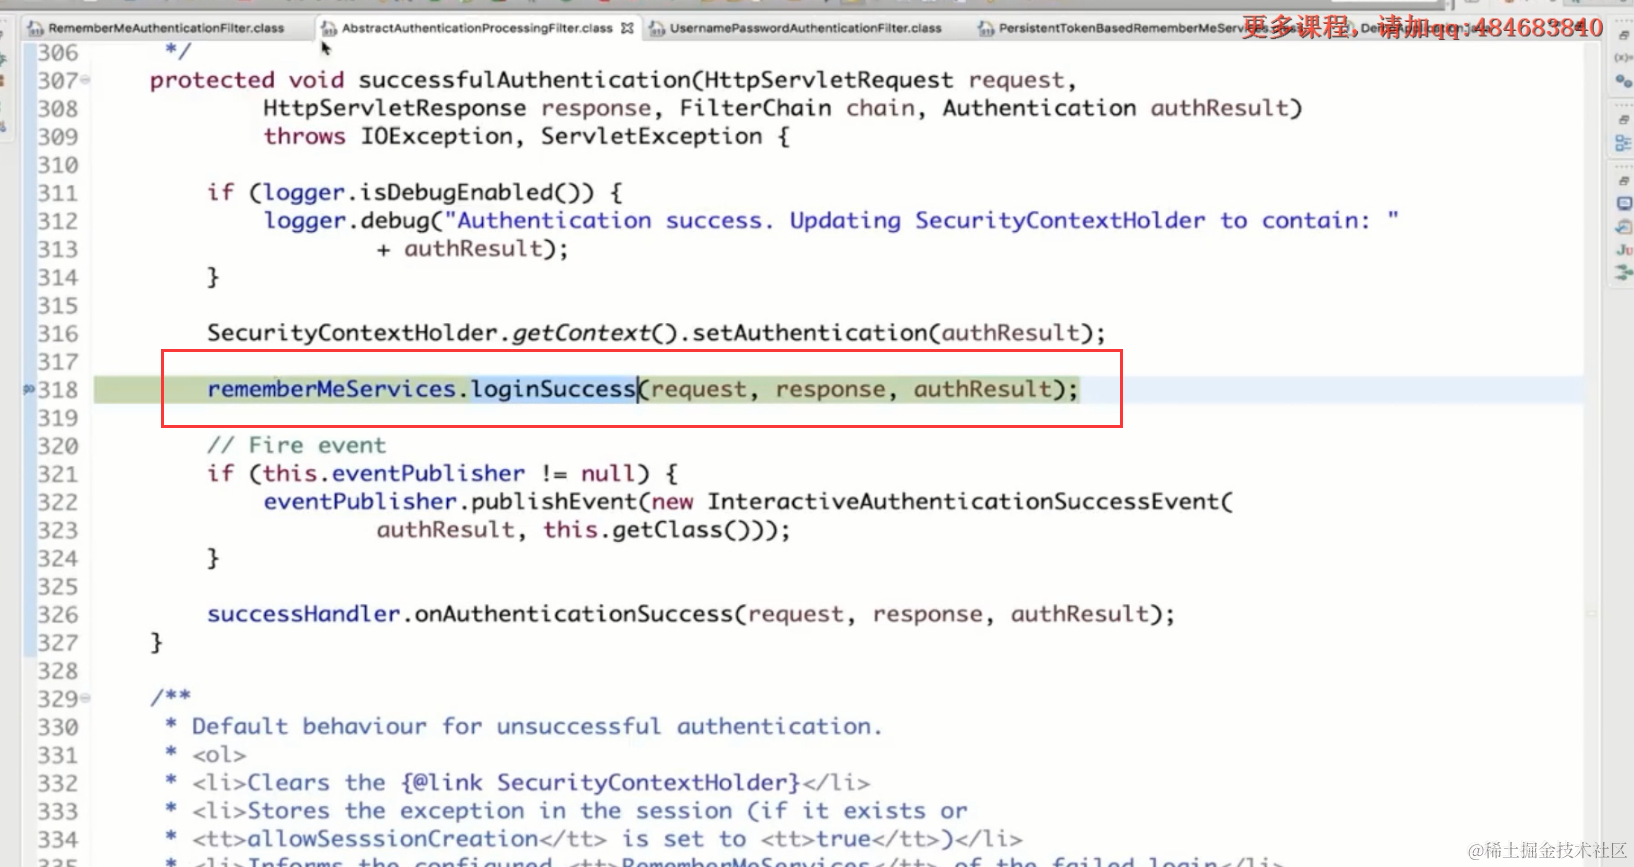
Task: Click allowSesssionCreation on line 334
Action: click(x=393, y=839)
